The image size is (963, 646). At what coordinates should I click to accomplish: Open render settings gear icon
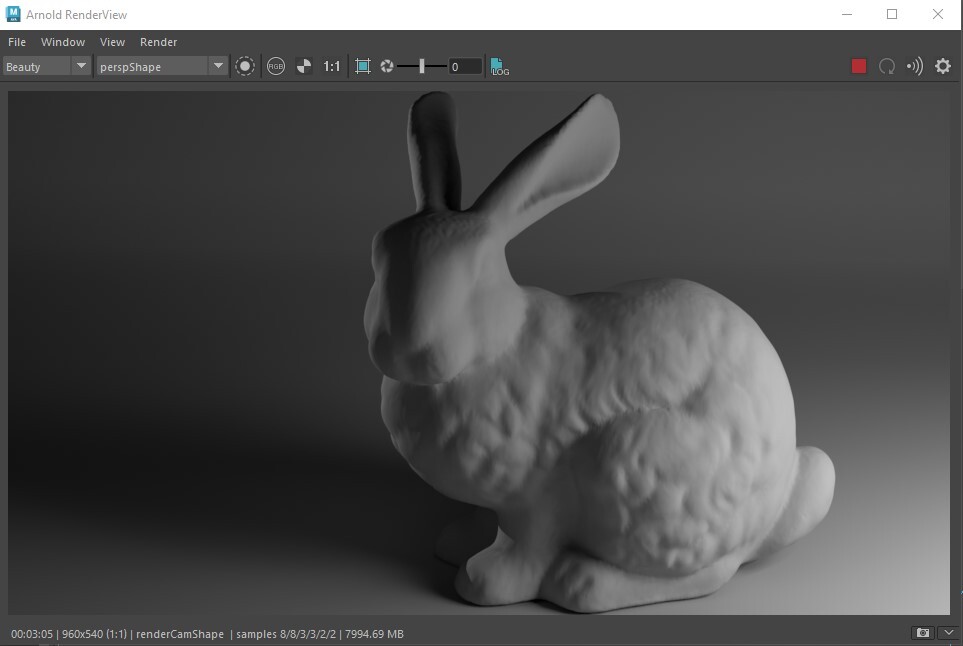(942, 67)
